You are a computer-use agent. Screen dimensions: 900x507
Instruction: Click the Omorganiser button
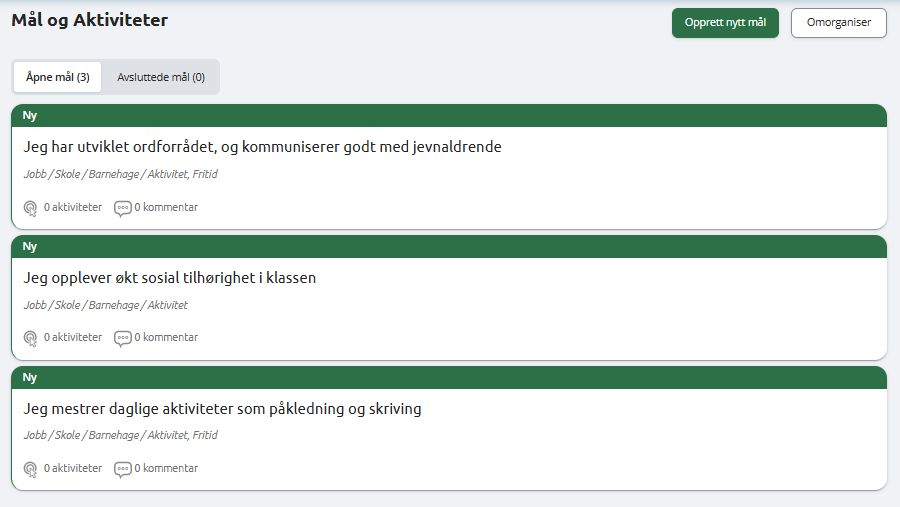(839, 23)
